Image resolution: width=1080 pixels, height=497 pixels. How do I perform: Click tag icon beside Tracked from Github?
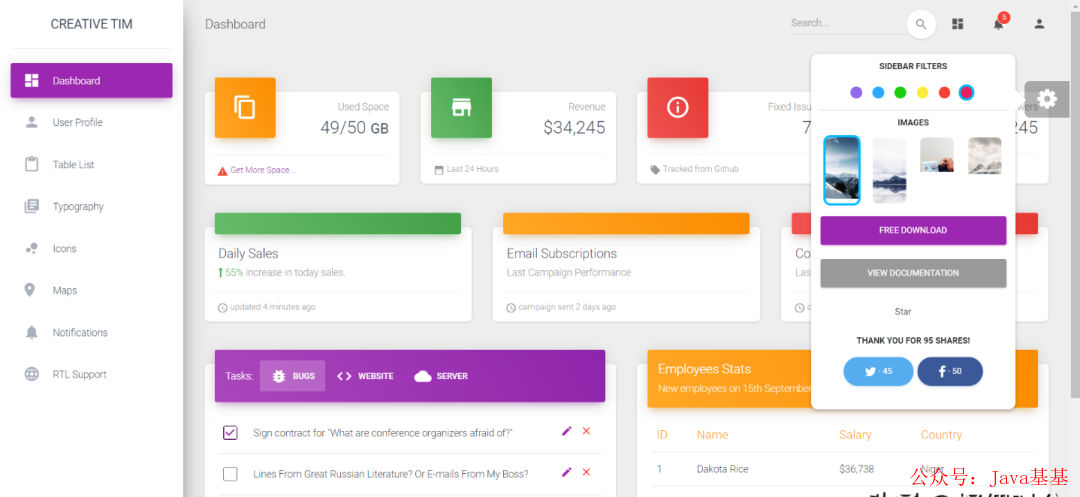[655, 169]
